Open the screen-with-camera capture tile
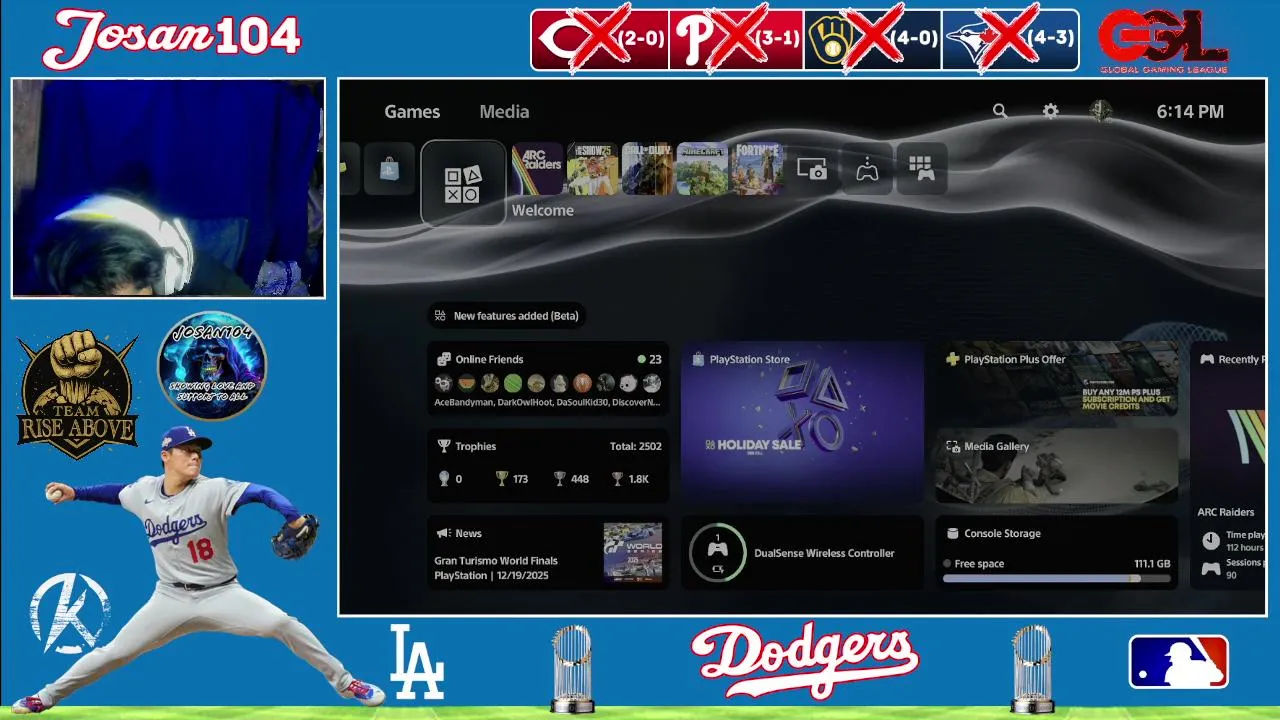Image resolution: width=1280 pixels, height=720 pixels. click(812, 169)
